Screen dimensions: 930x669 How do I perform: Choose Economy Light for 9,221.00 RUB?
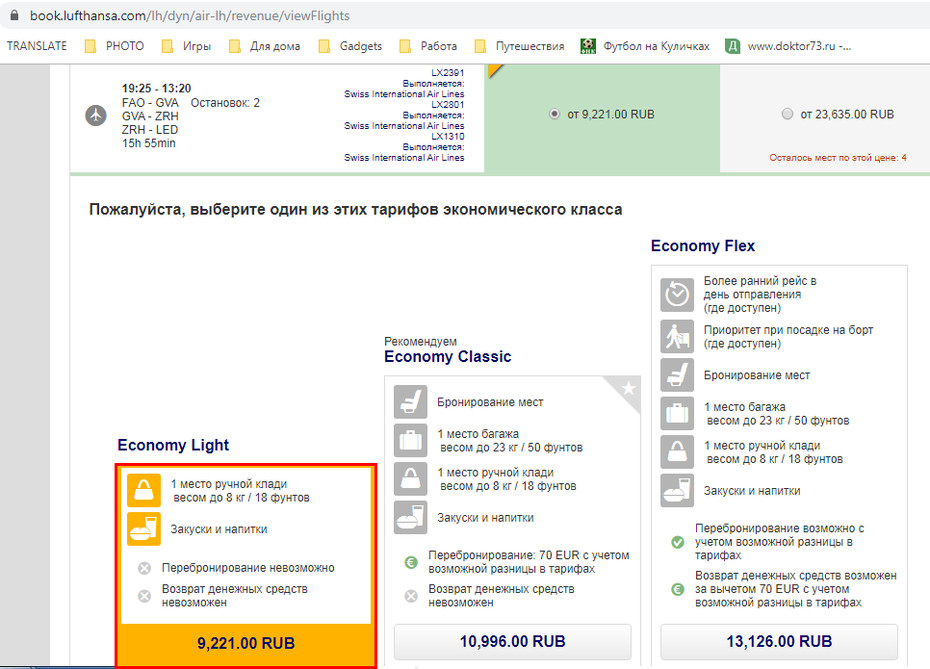(246, 643)
